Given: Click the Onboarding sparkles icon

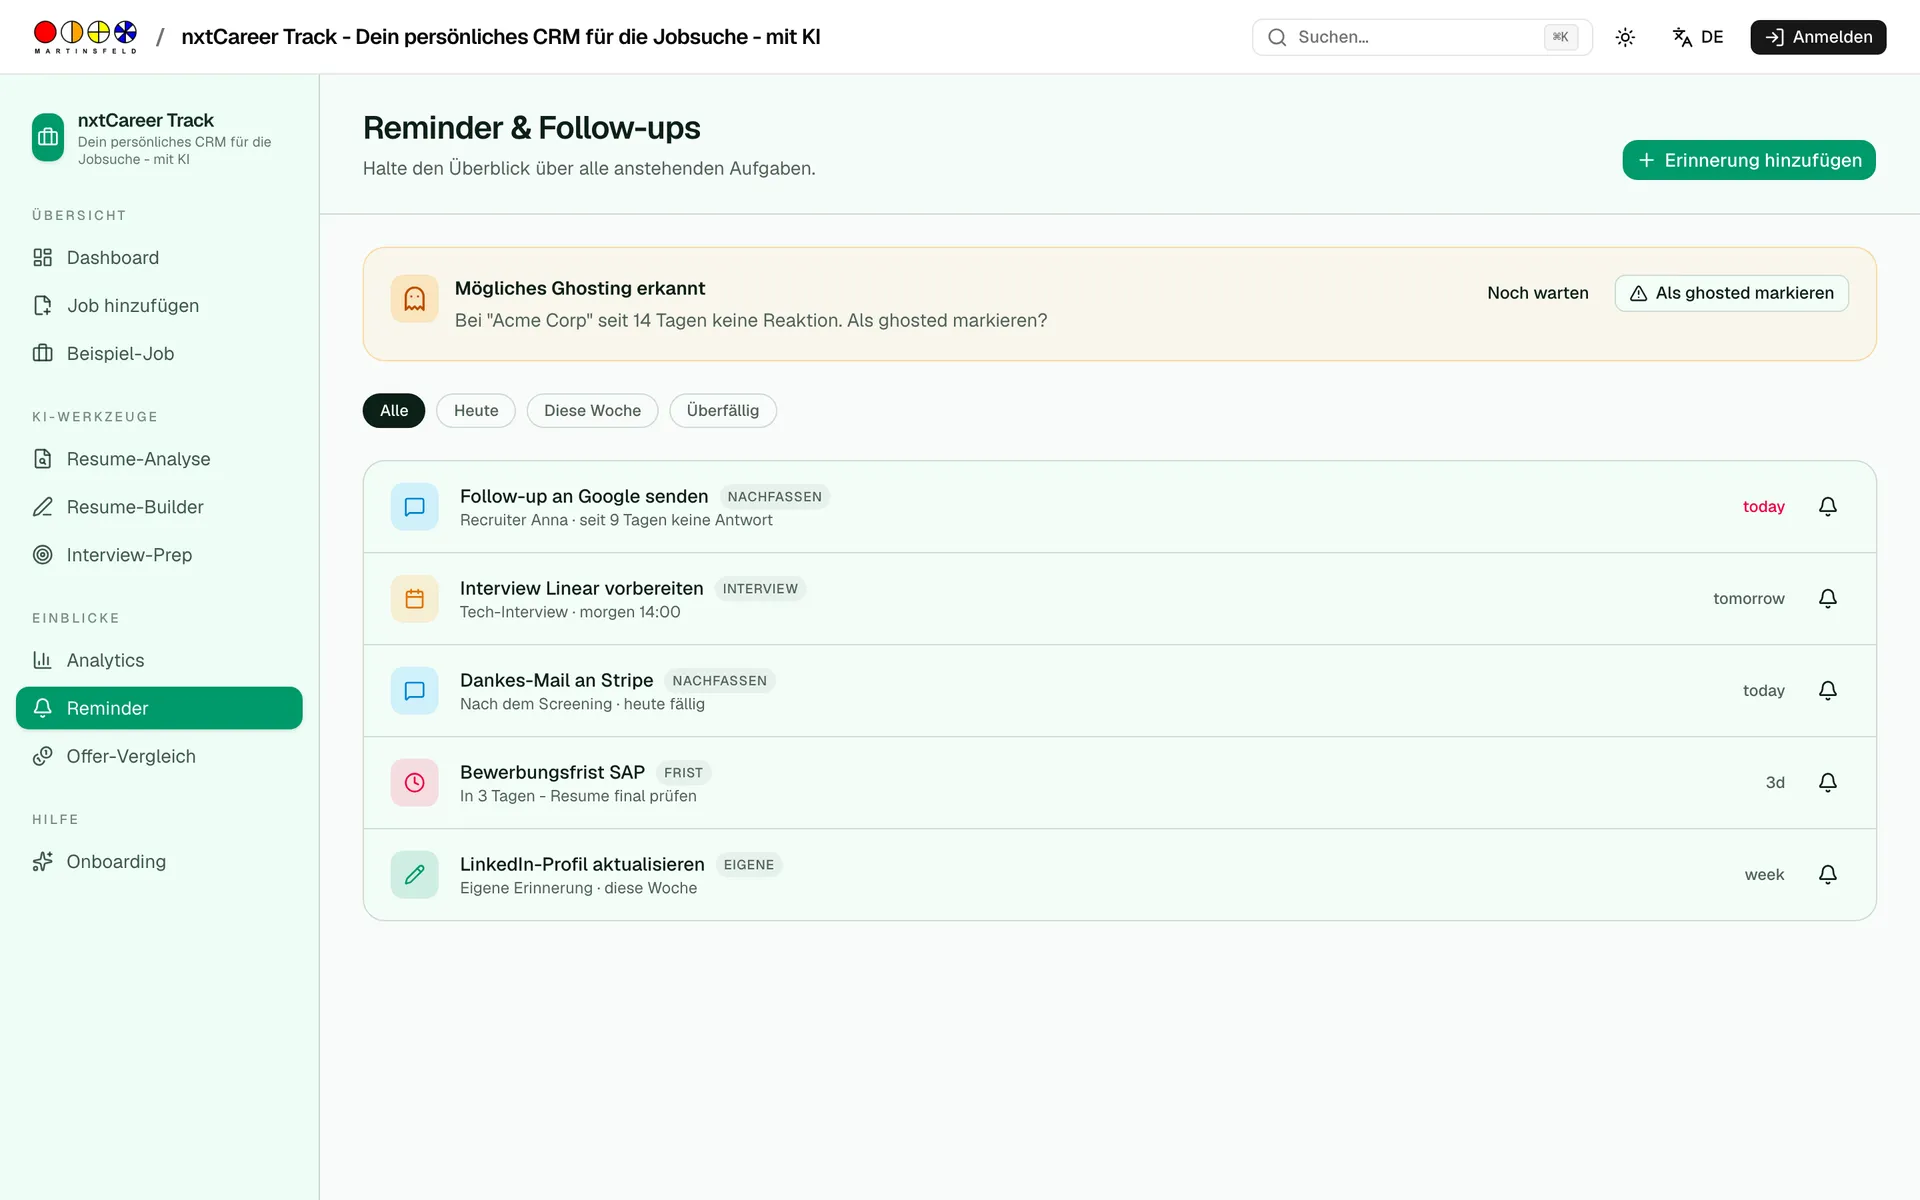Looking at the screenshot, I should point(42,862).
